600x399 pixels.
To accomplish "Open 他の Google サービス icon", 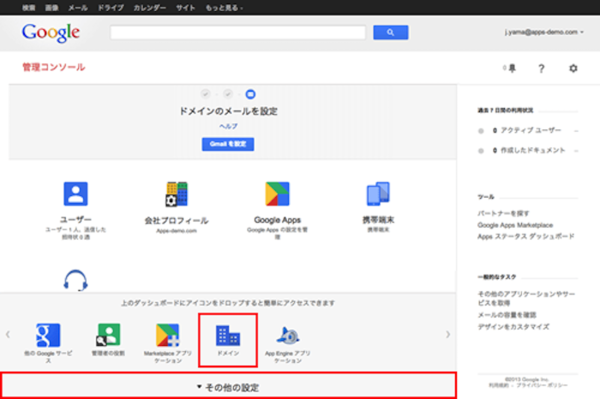I will [48, 335].
